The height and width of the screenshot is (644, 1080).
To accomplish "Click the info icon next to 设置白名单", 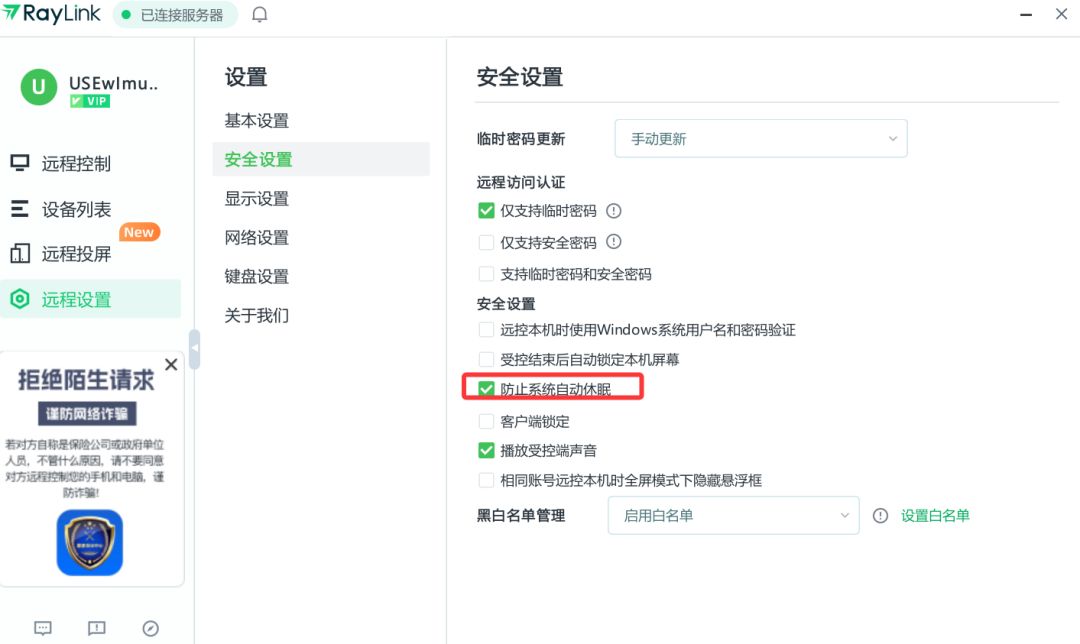I will point(880,516).
